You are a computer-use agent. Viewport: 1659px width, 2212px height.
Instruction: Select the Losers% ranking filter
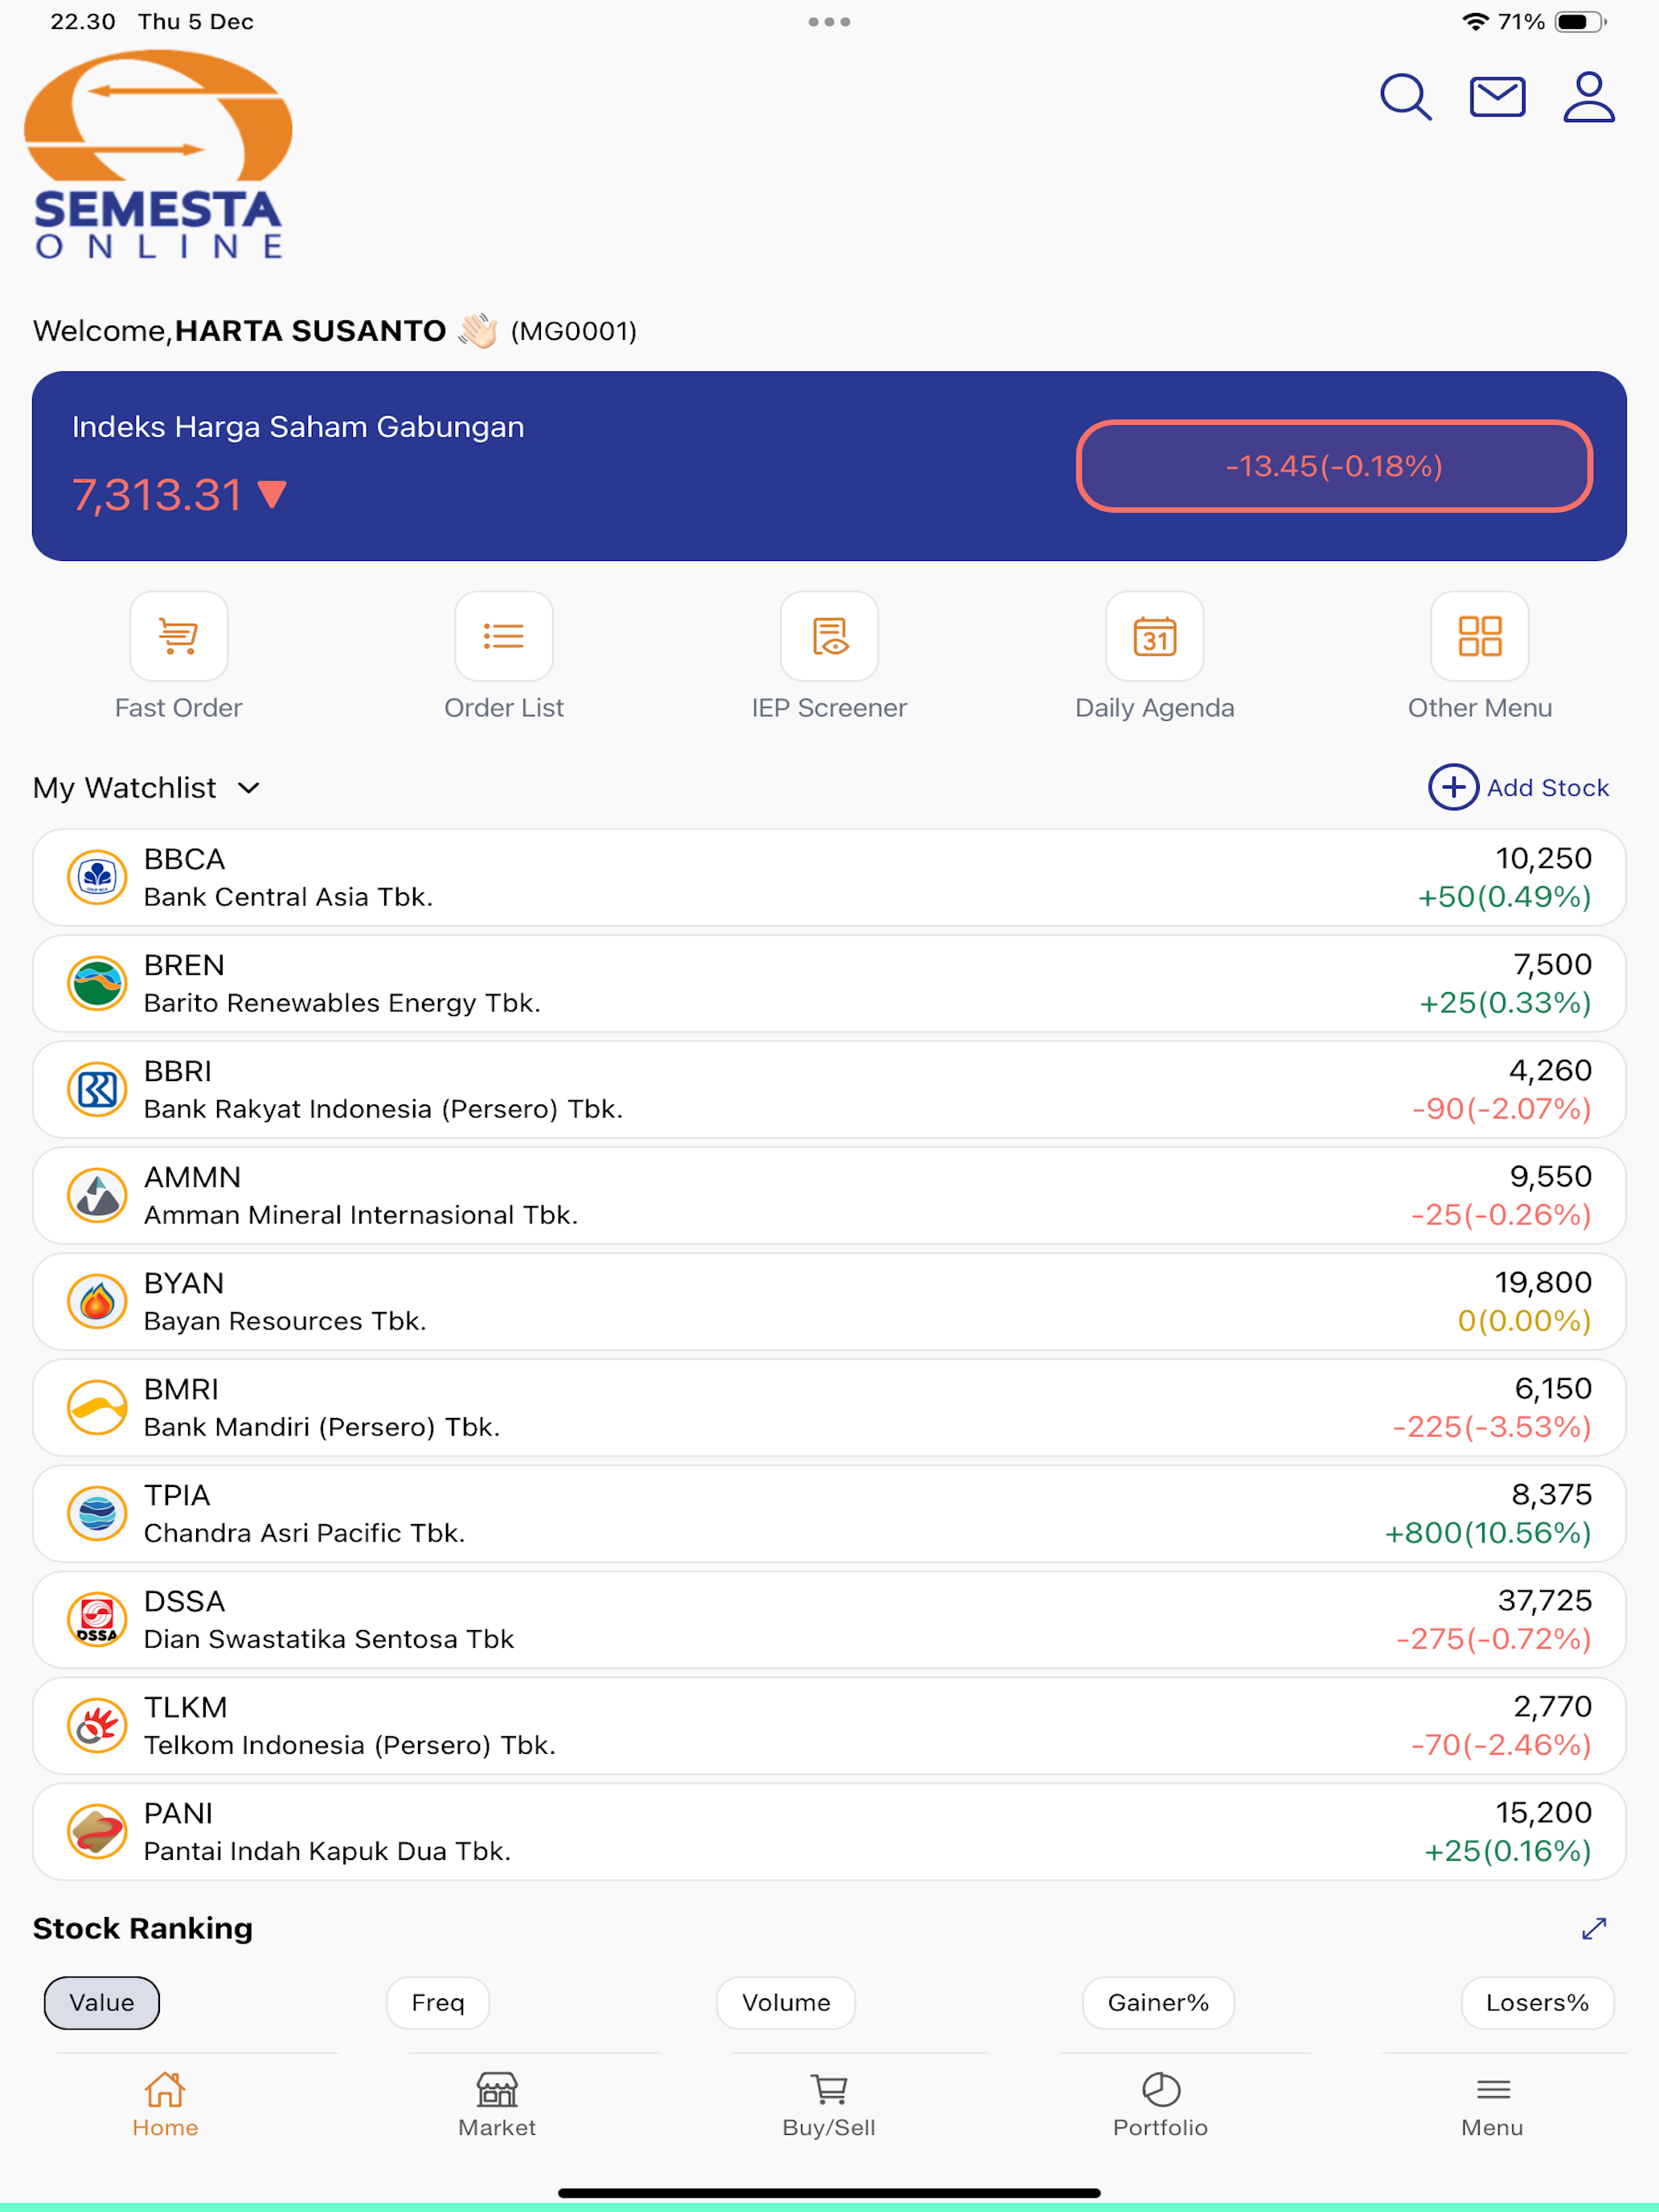point(1537,2003)
